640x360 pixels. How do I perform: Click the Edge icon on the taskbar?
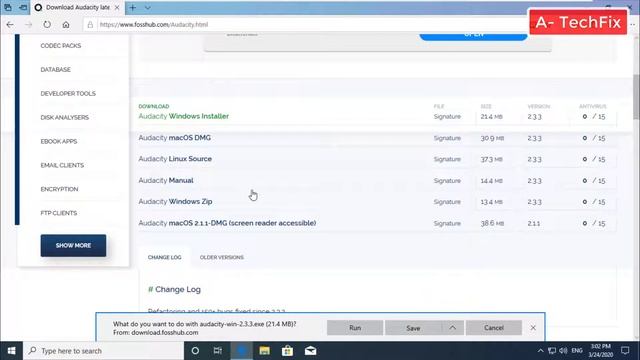coord(242,351)
